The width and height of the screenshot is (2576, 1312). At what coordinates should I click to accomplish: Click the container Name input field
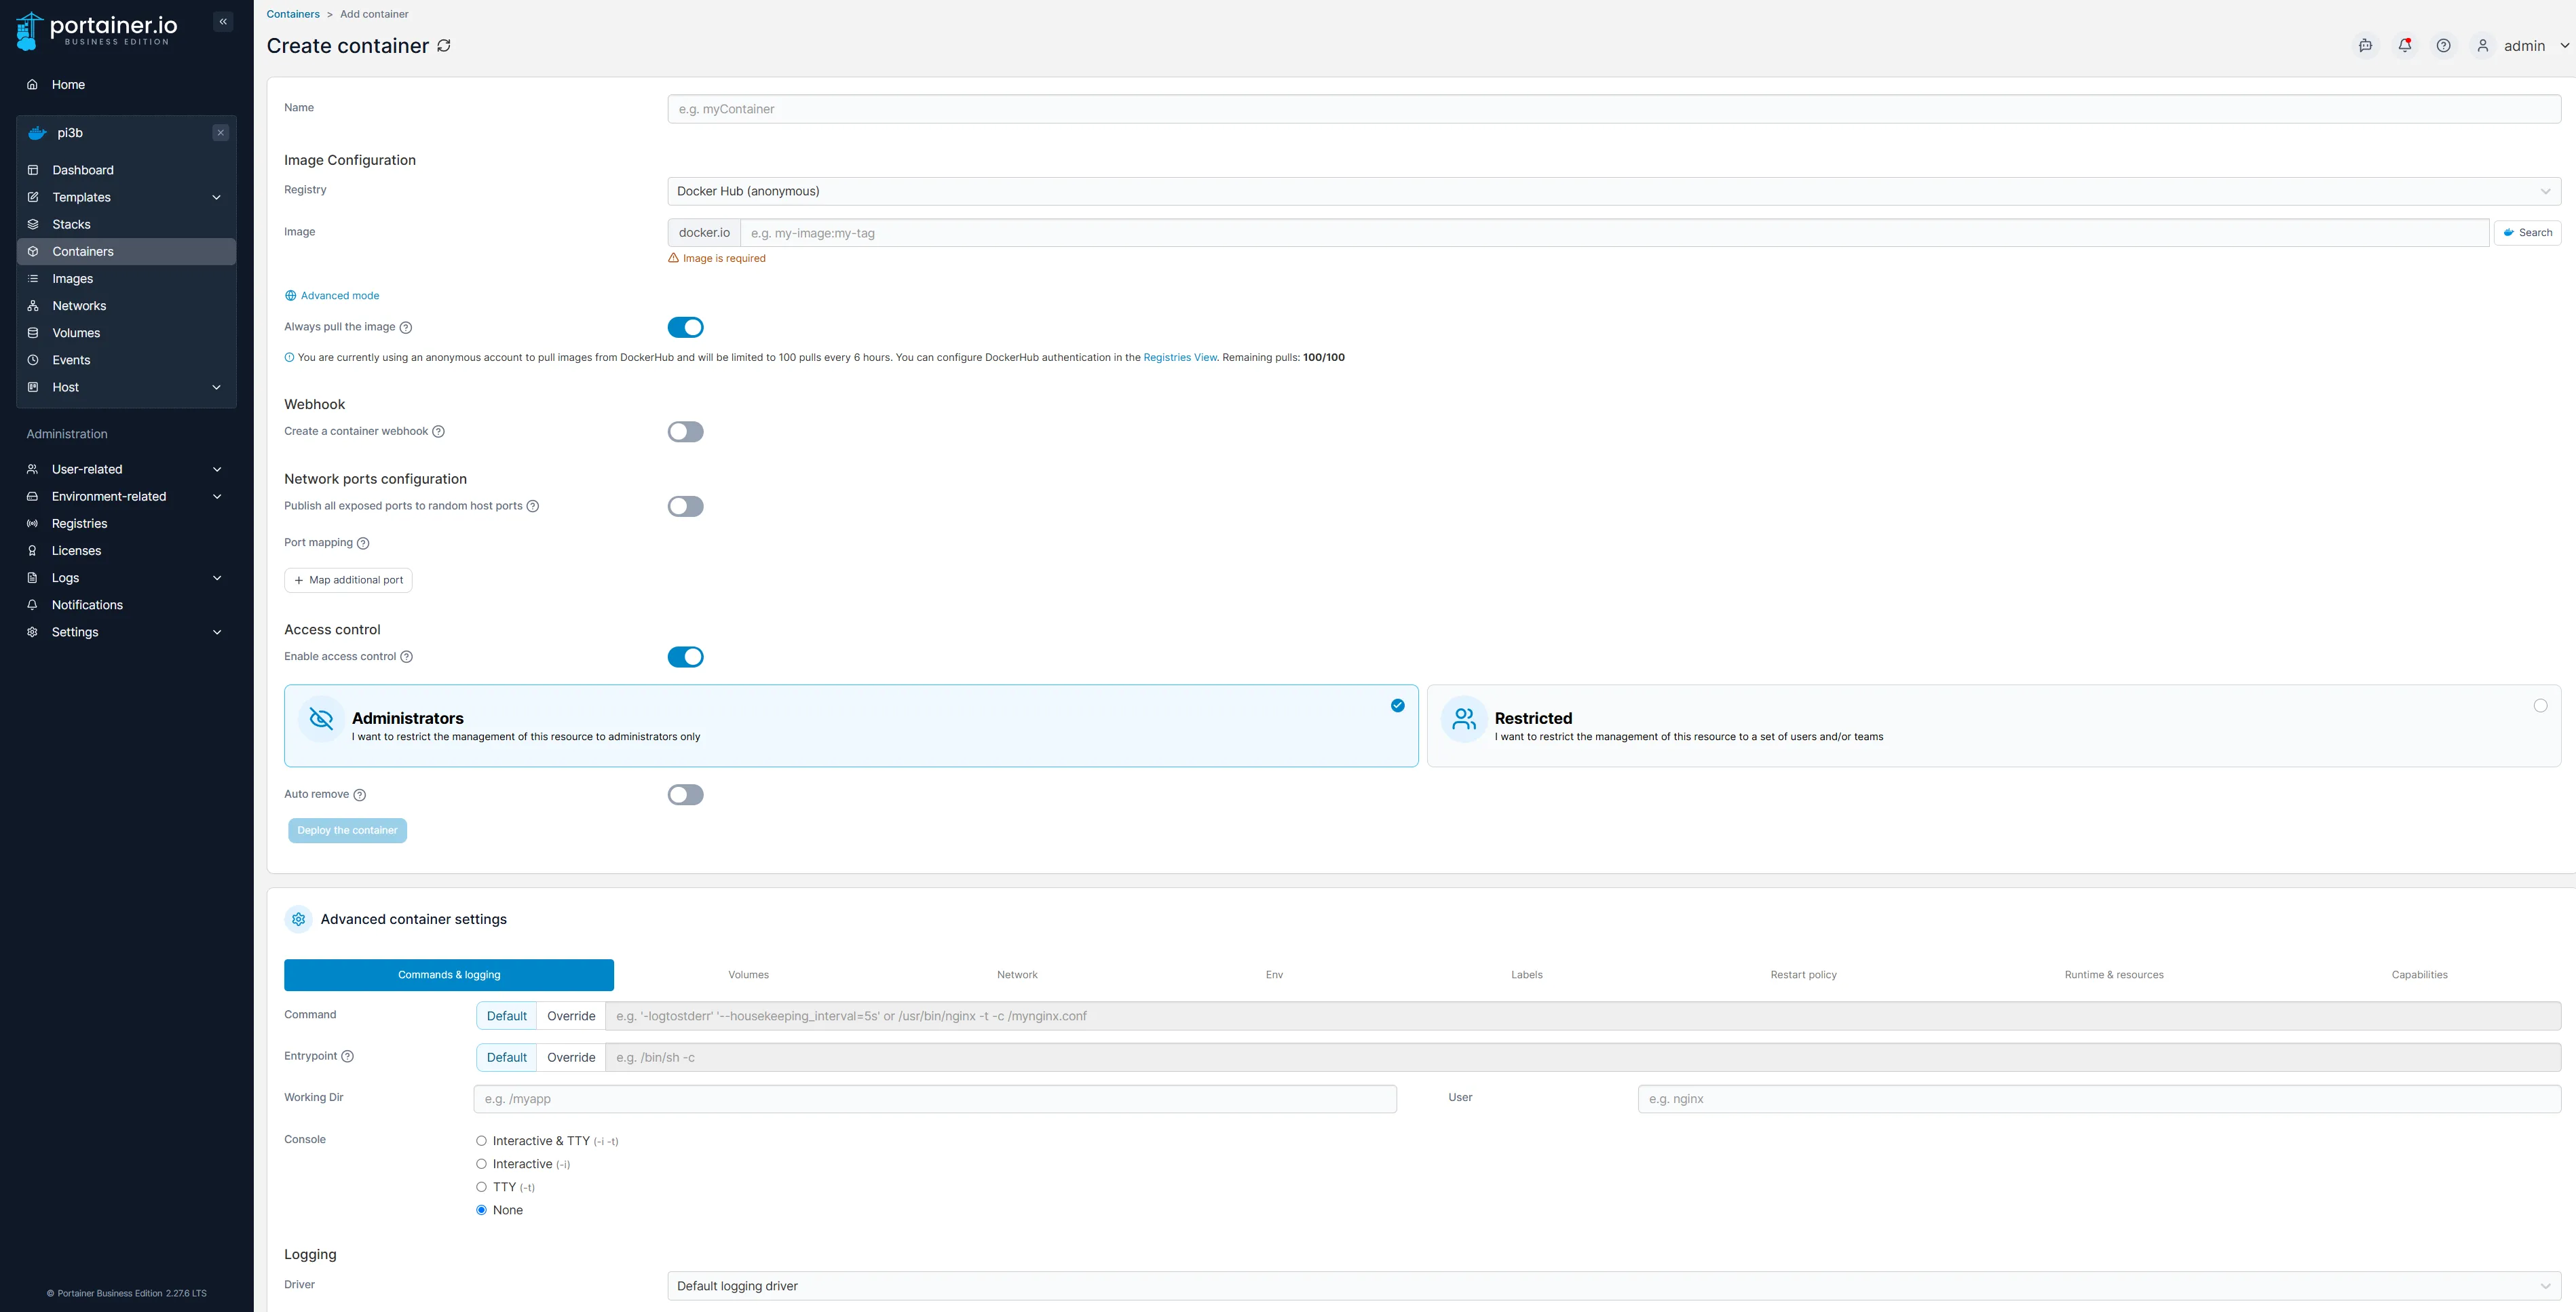[1613, 109]
